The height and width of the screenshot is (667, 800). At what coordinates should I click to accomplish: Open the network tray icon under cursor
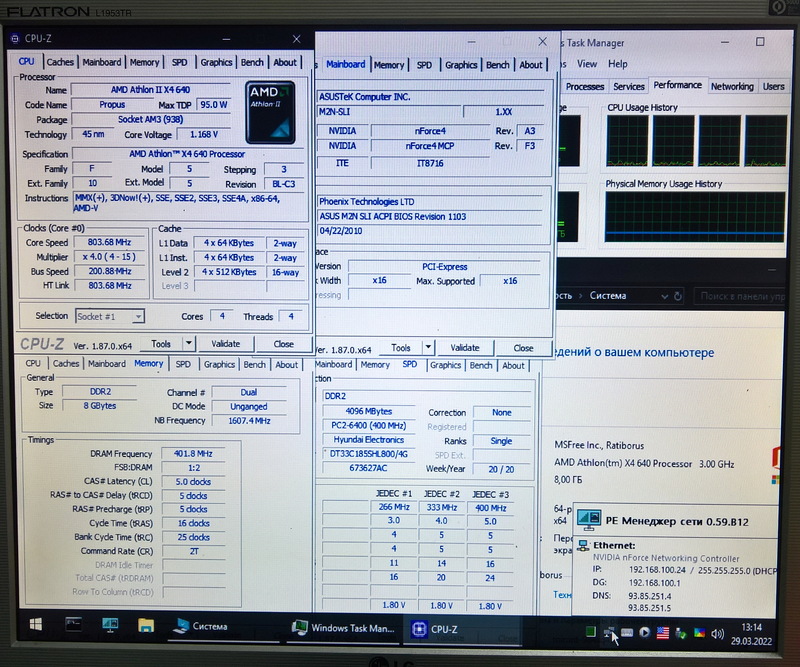coord(609,633)
